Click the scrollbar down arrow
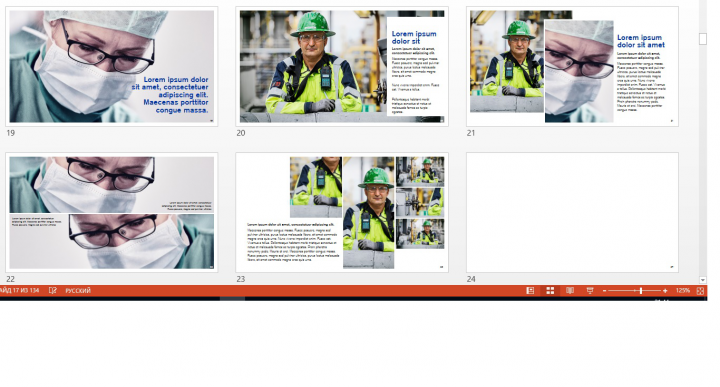 click(703, 280)
